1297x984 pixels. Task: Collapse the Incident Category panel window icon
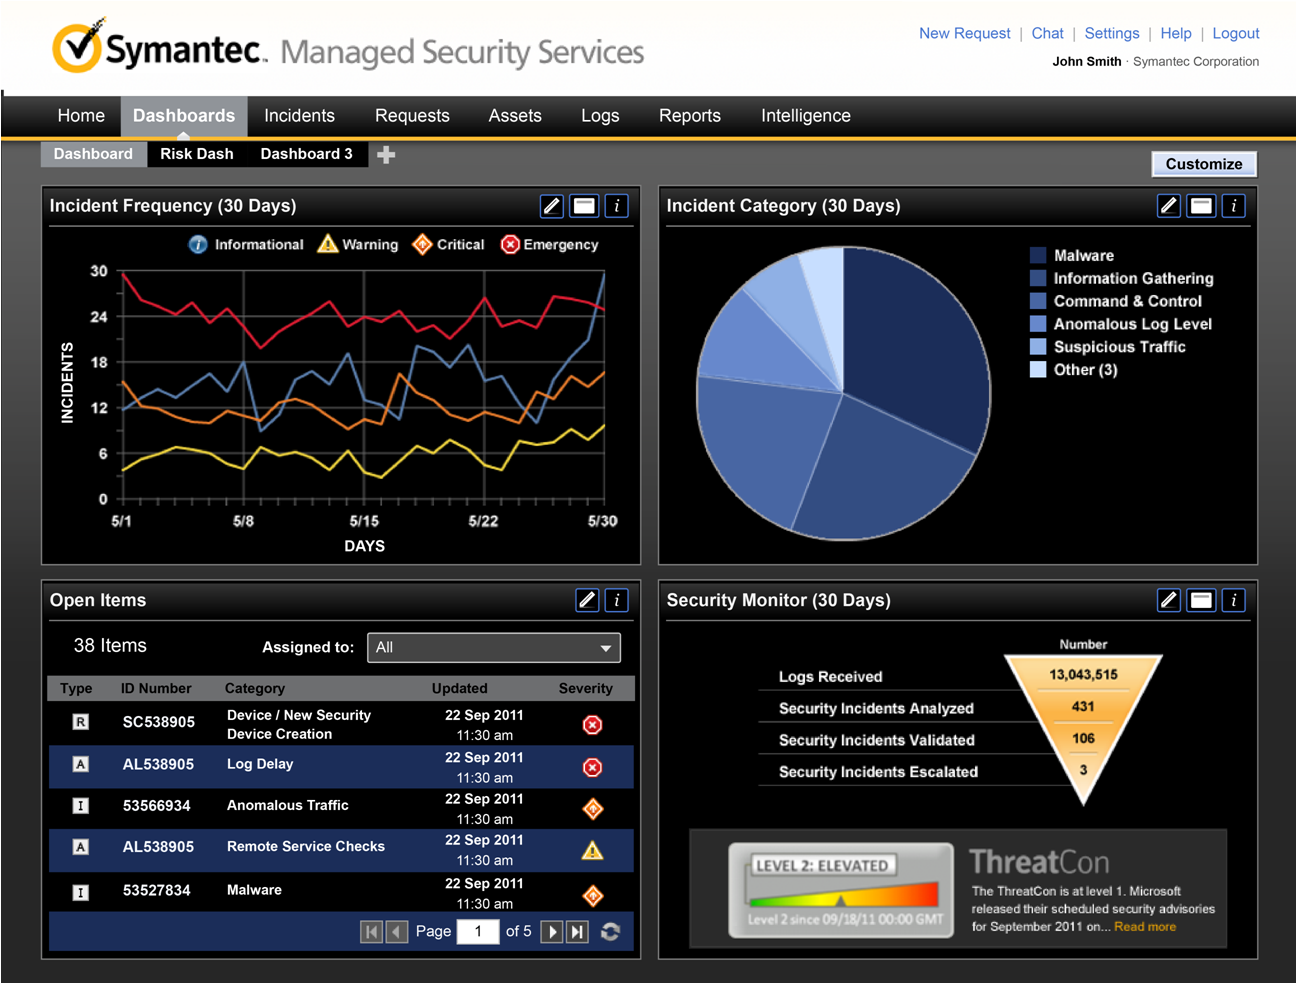(1201, 206)
